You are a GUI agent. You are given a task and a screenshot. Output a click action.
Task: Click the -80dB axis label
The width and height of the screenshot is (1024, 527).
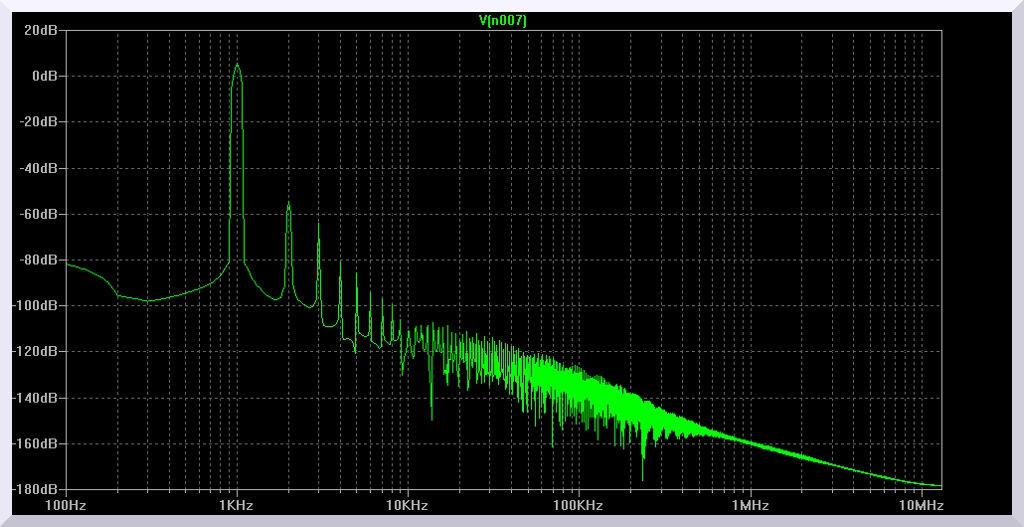tap(41, 260)
